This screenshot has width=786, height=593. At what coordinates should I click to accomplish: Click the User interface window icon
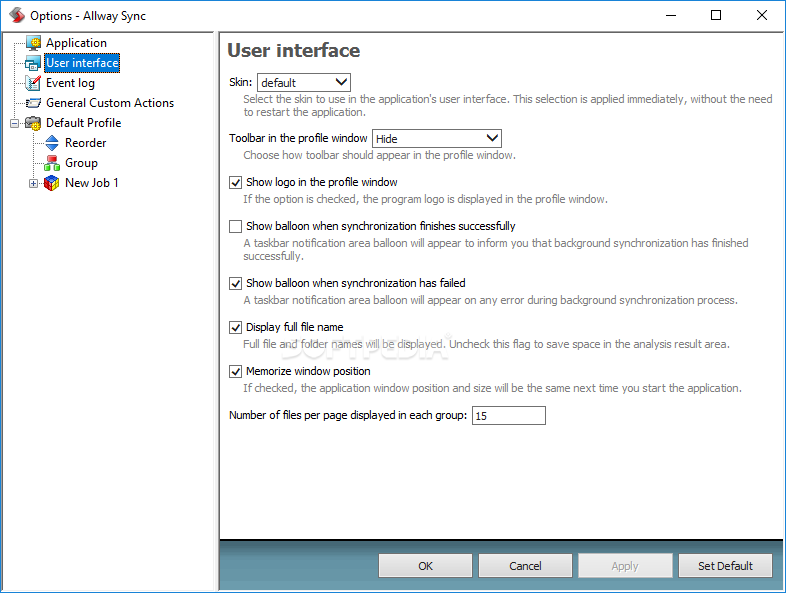pyautogui.click(x=33, y=63)
